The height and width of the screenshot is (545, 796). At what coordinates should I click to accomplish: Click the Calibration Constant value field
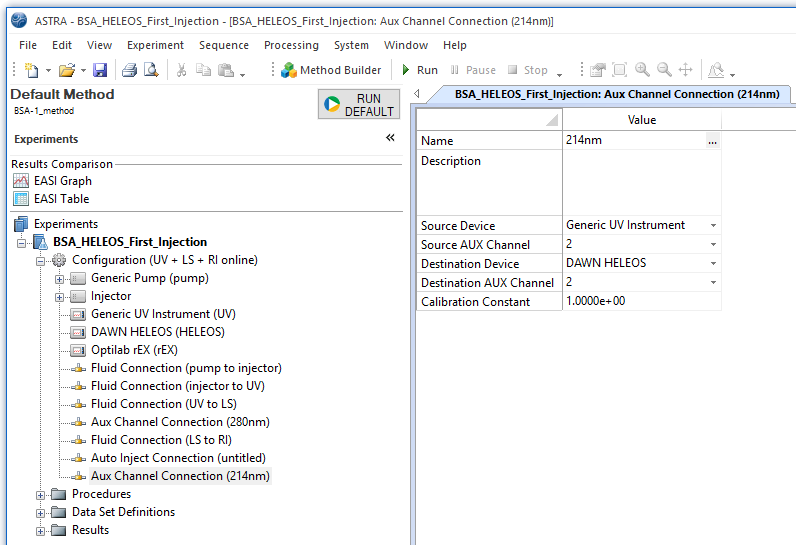pyautogui.click(x=640, y=302)
